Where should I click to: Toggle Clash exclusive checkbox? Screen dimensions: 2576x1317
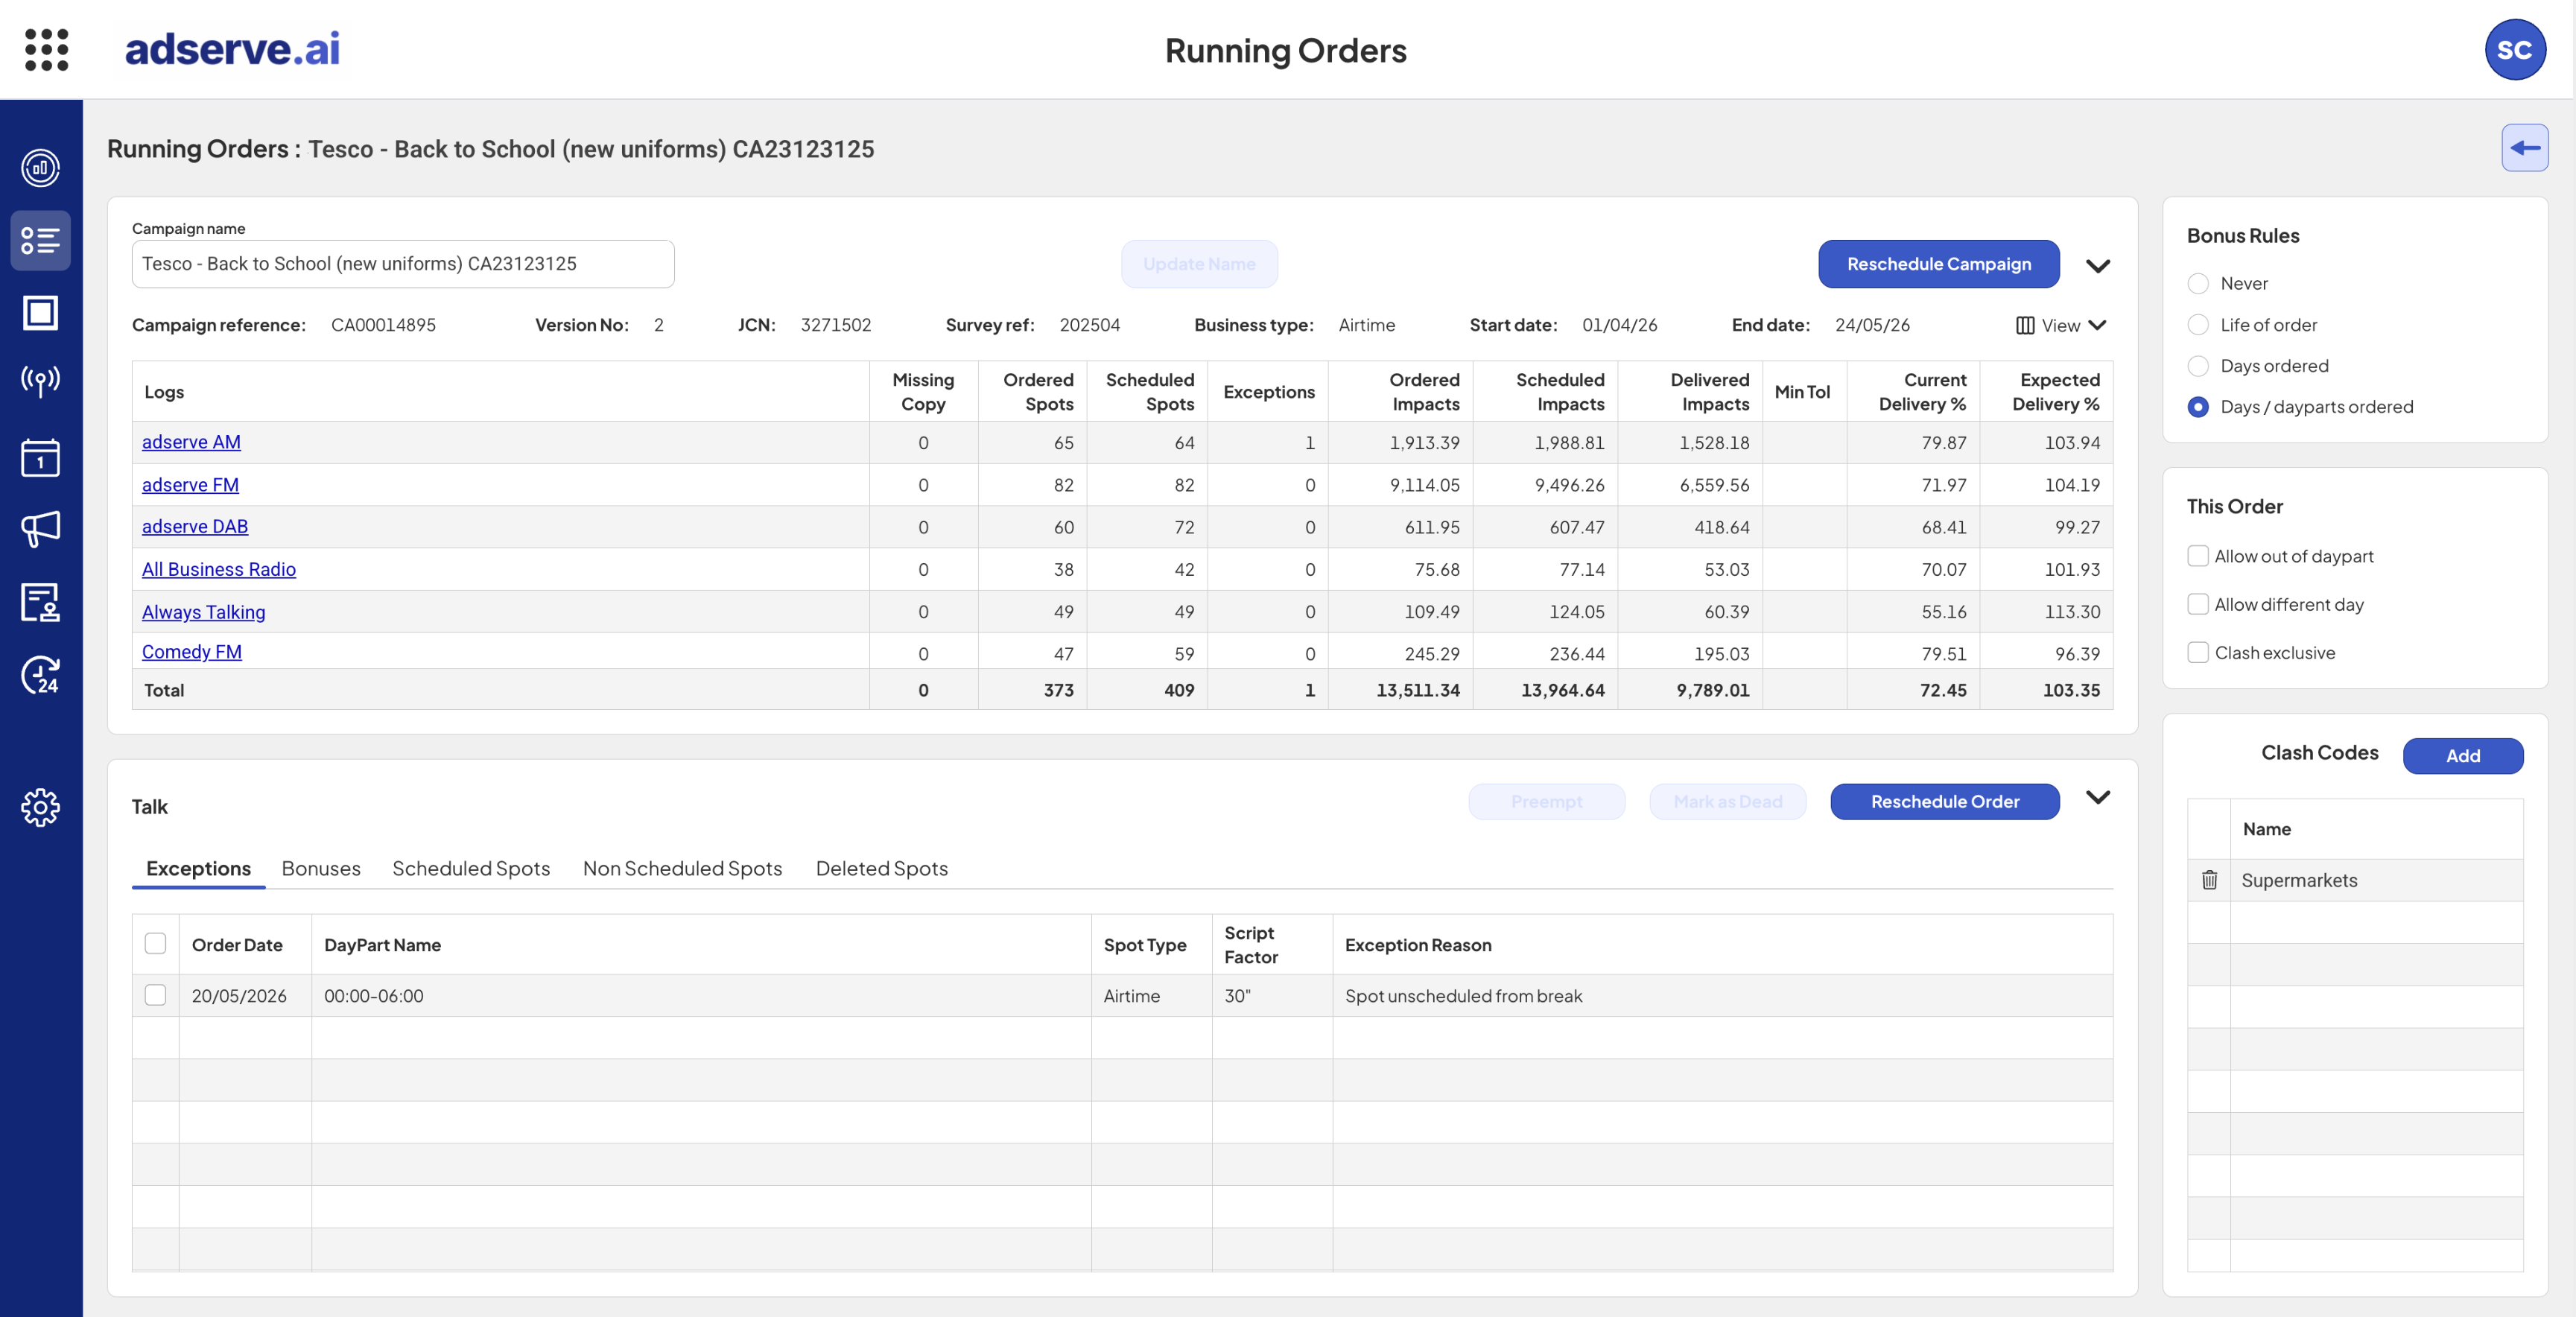[2197, 652]
